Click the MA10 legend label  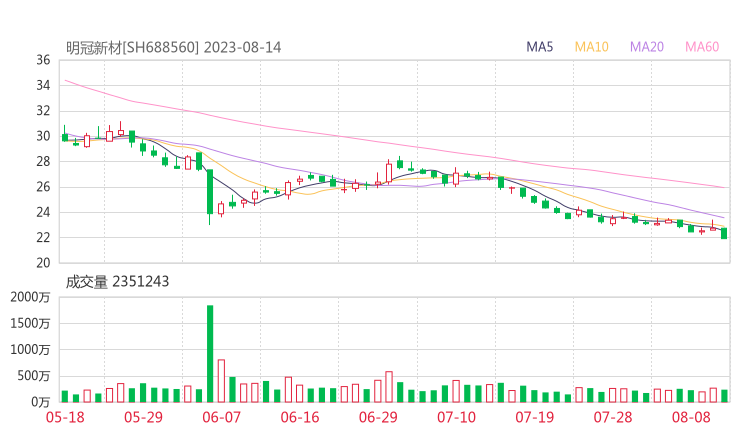click(x=591, y=47)
